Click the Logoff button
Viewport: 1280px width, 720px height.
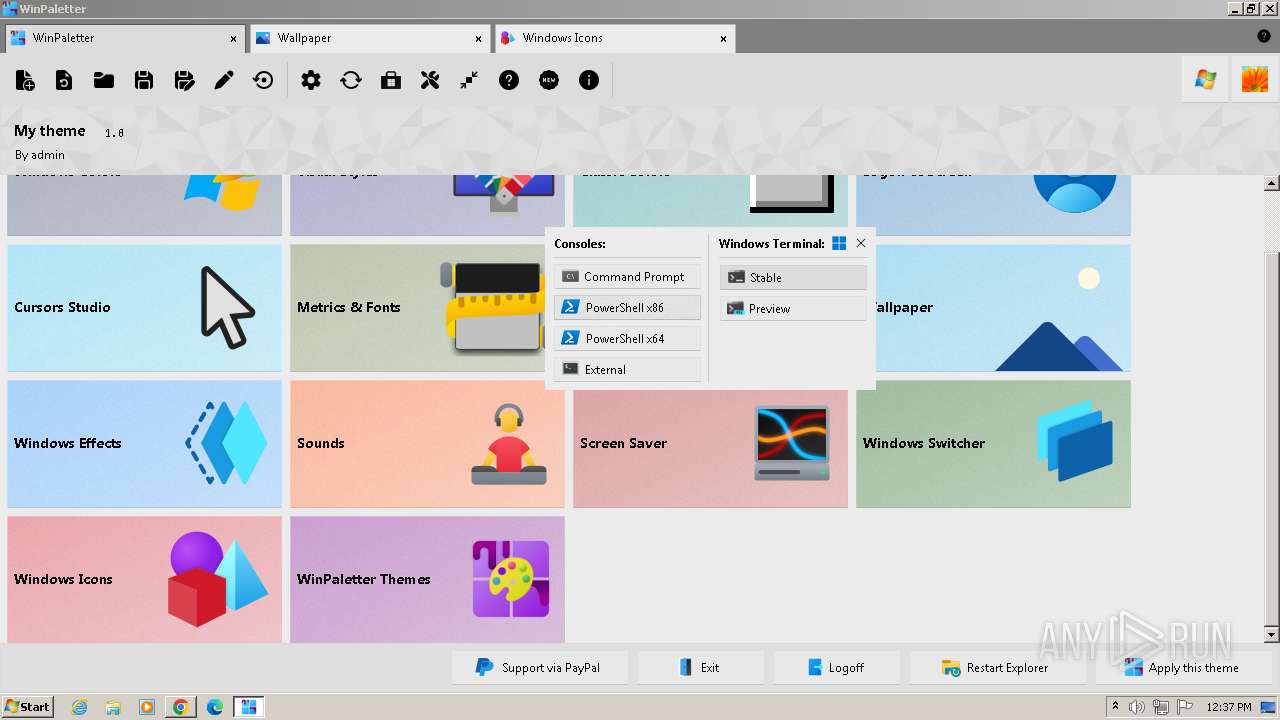point(837,667)
